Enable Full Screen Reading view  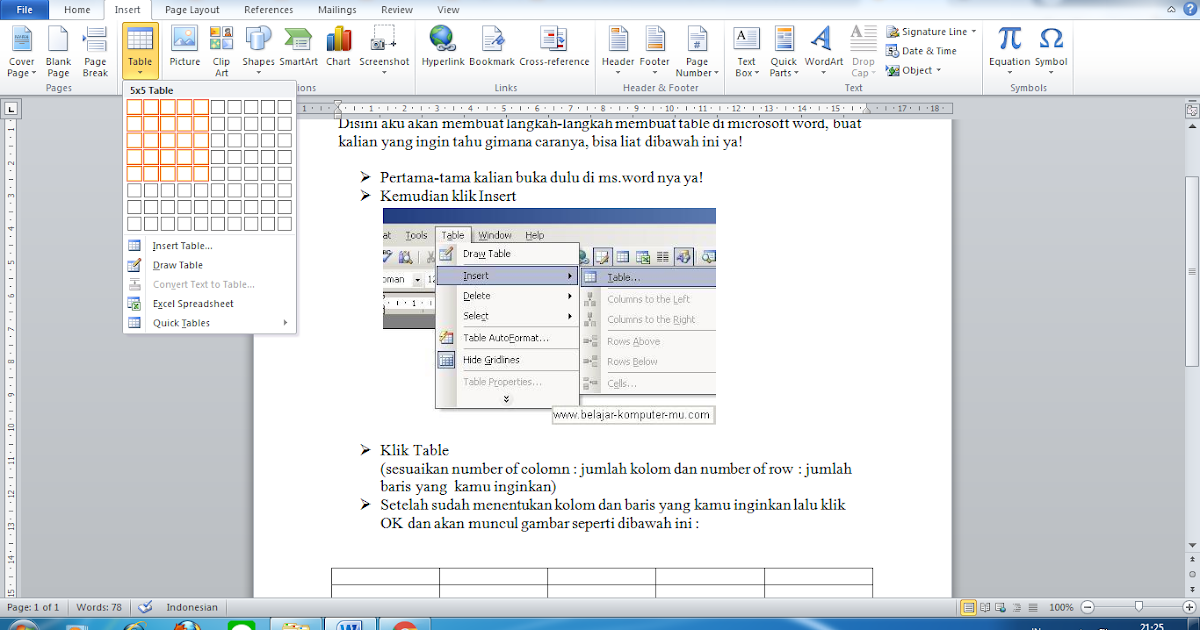click(984, 607)
